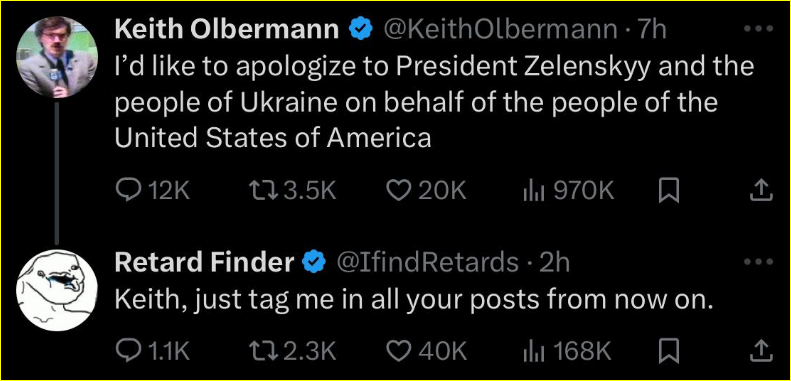Open the Keith Olbermann display name link
Screen dimensions: 791x381
pyautogui.click(x=227, y=30)
